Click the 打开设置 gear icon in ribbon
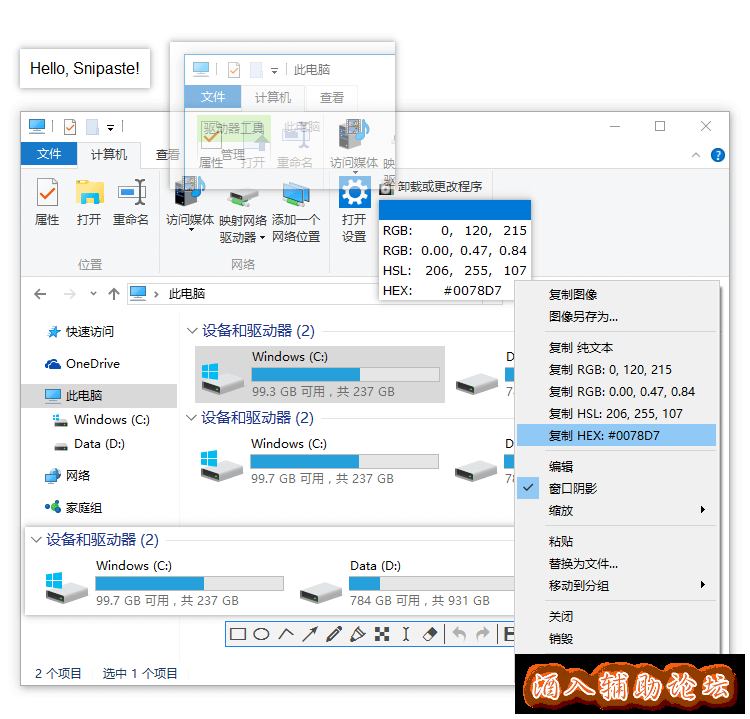This screenshot has width=750, height=719. tap(354, 192)
